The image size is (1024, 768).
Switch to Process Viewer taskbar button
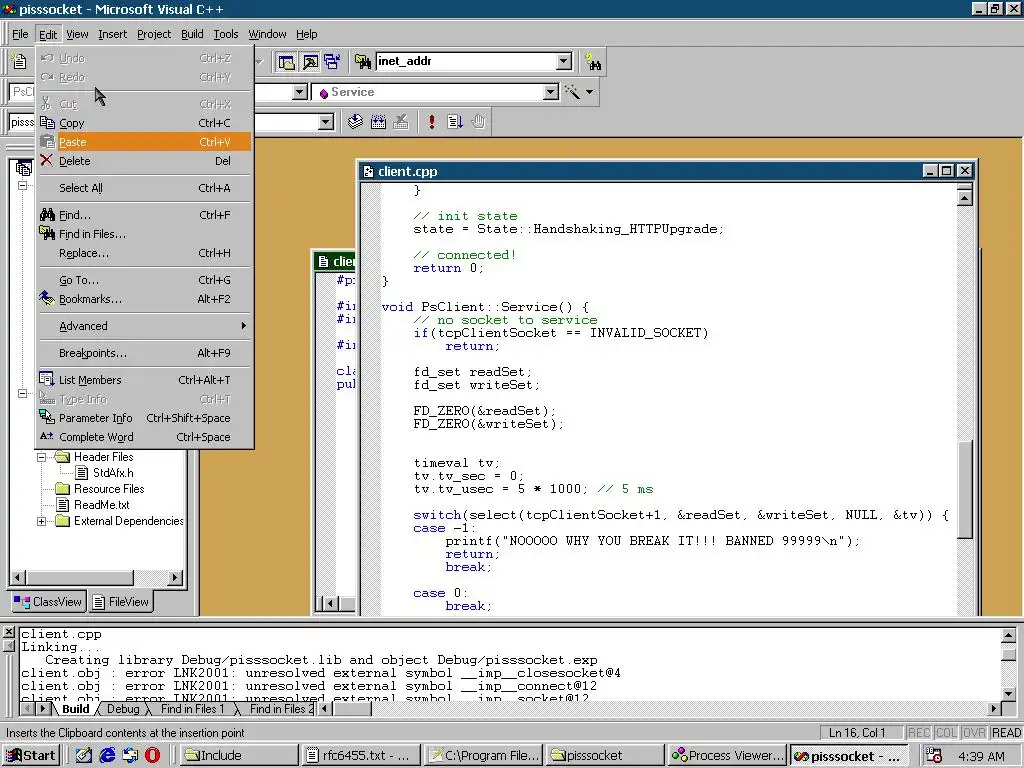(728, 756)
